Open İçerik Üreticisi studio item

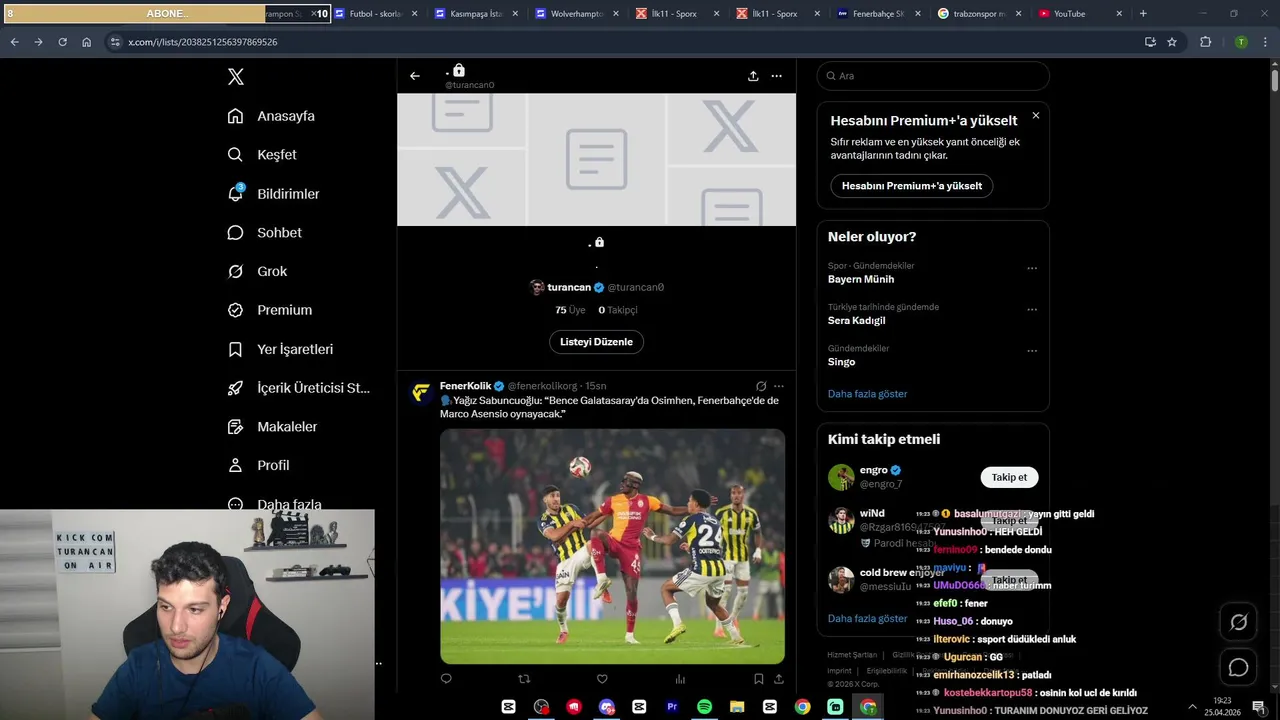point(299,388)
